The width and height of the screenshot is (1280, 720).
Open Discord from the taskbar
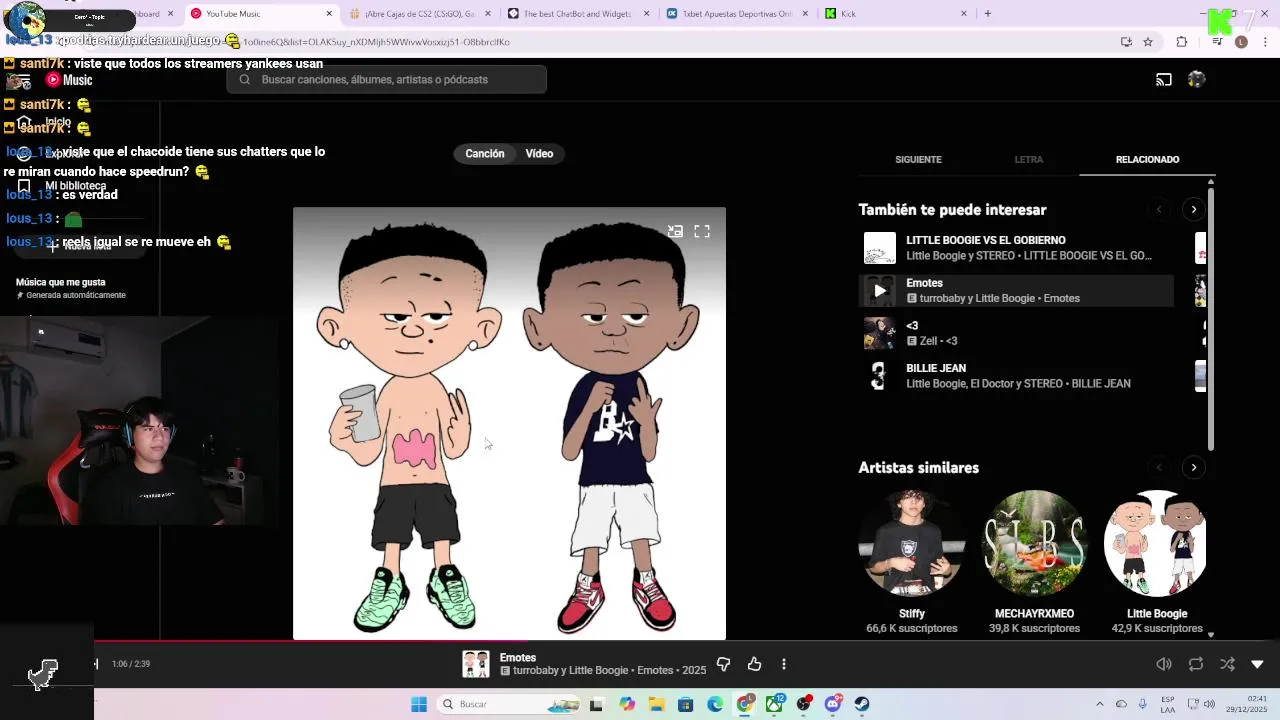coord(833,704)
